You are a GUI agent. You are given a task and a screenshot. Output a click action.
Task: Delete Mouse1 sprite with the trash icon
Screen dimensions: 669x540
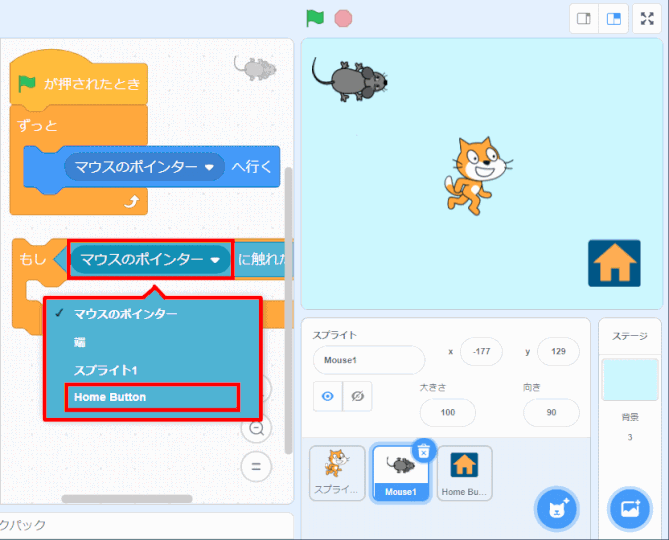coord(423,451)
